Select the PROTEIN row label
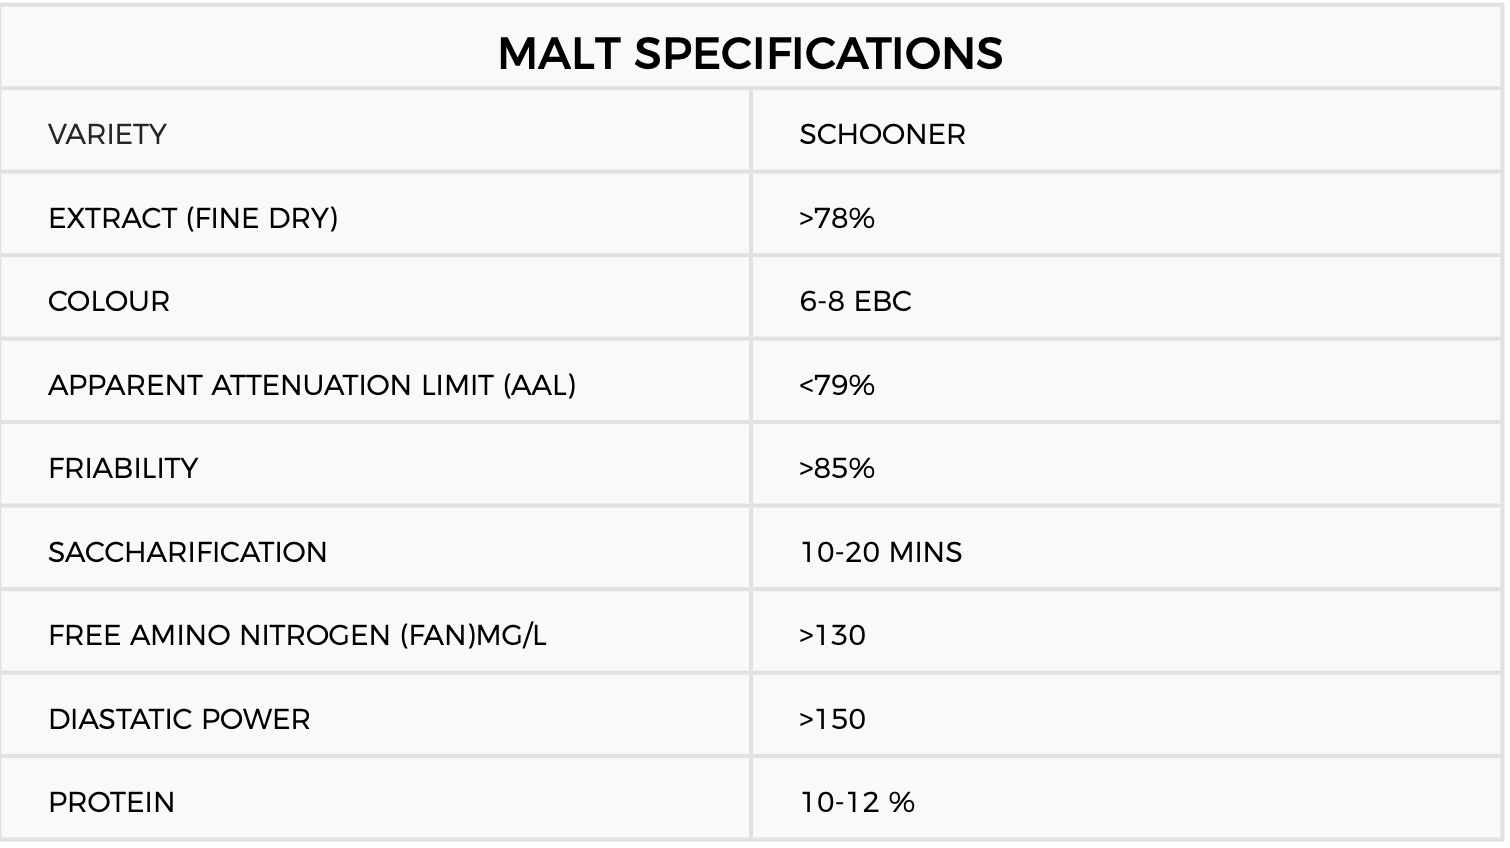Viewport: 1510px width, 848px height. tap(111, 802)
